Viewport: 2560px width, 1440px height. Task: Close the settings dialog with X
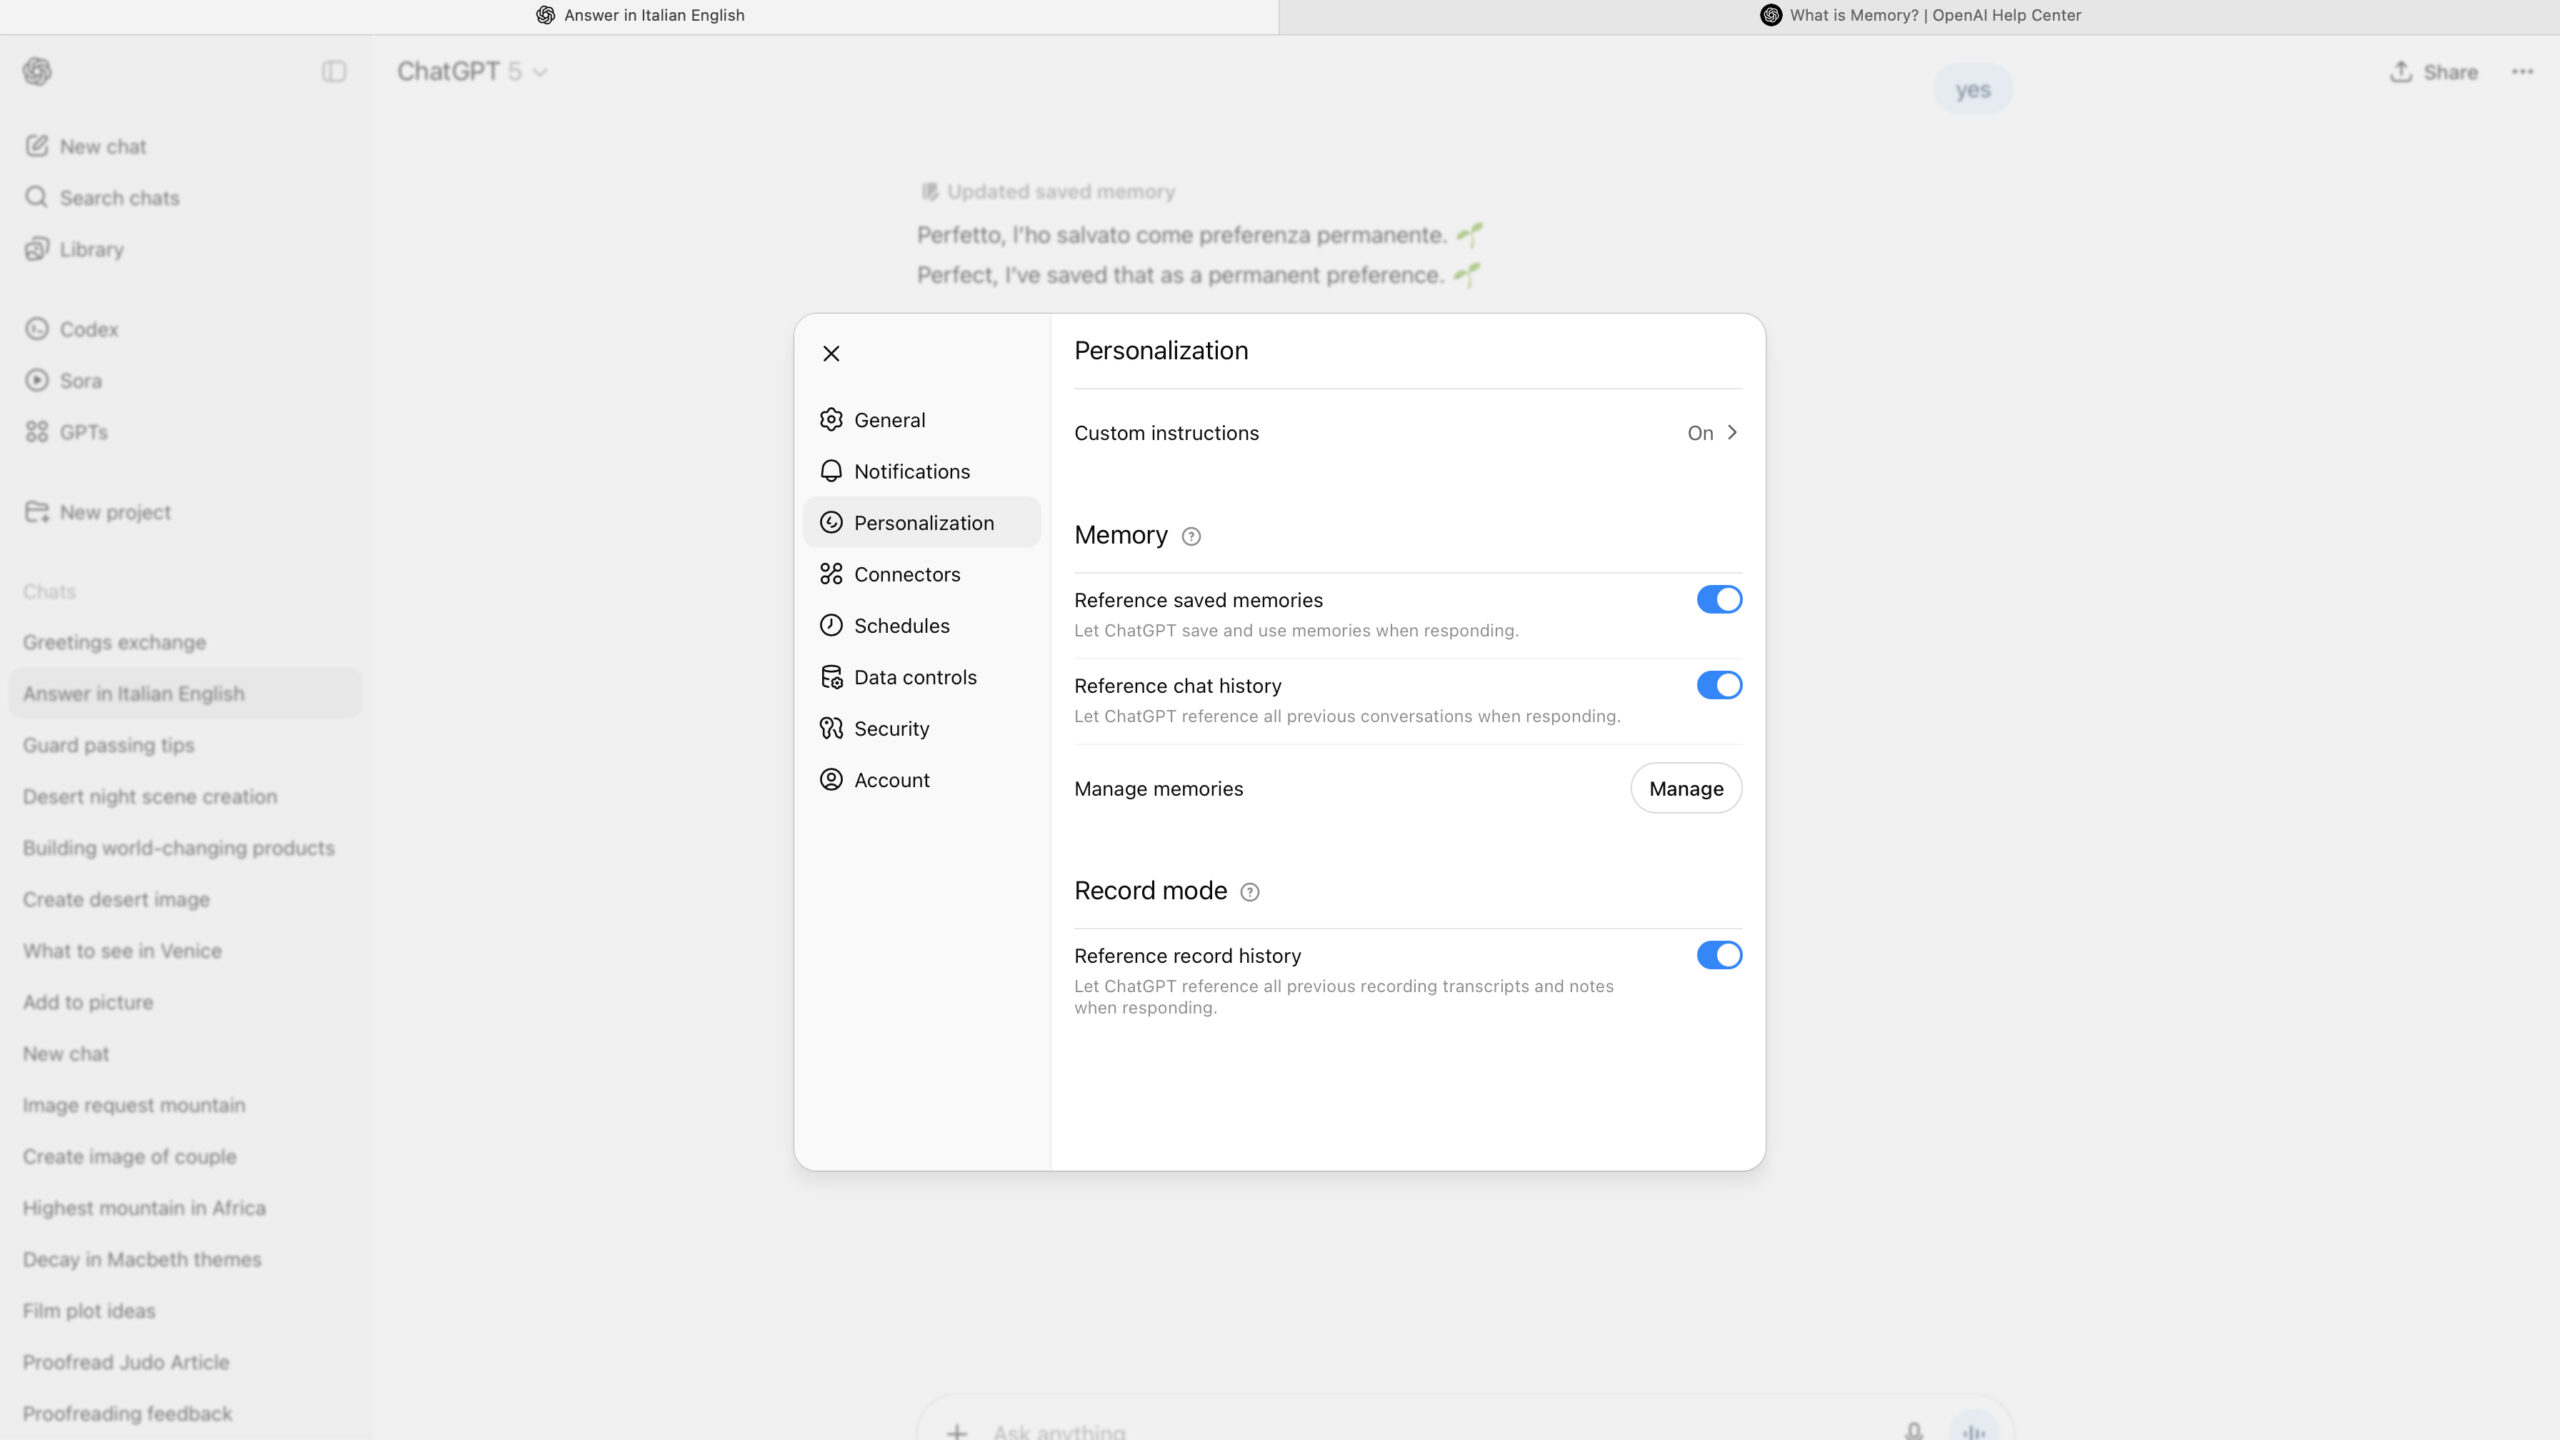tap(831, 354)
